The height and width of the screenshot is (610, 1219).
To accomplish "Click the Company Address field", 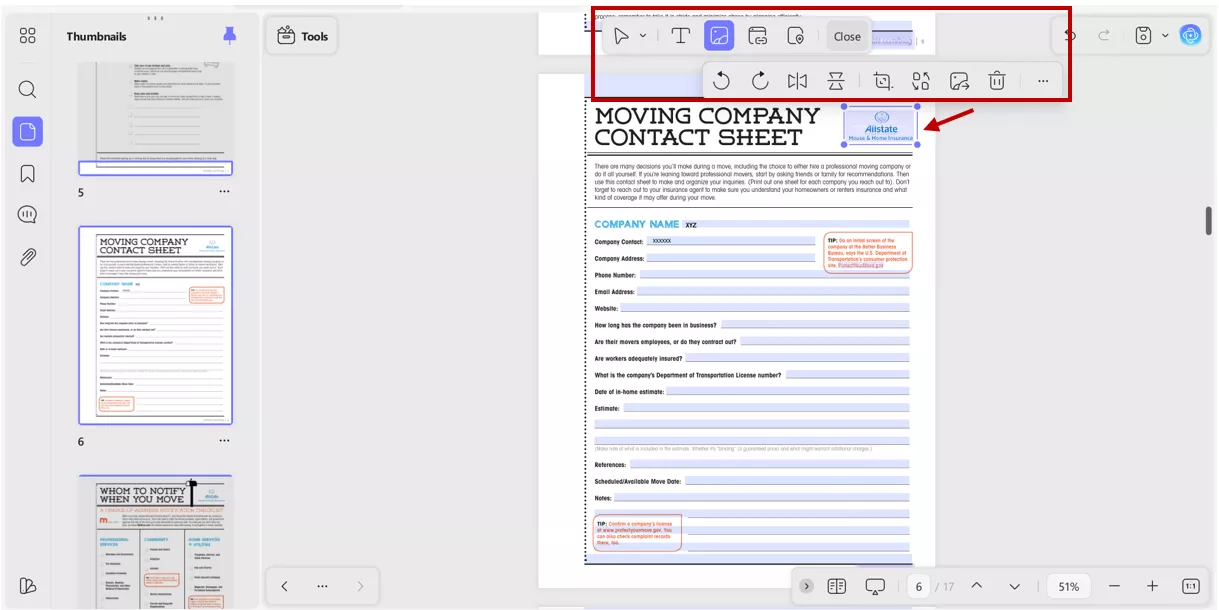I will 731,258.
